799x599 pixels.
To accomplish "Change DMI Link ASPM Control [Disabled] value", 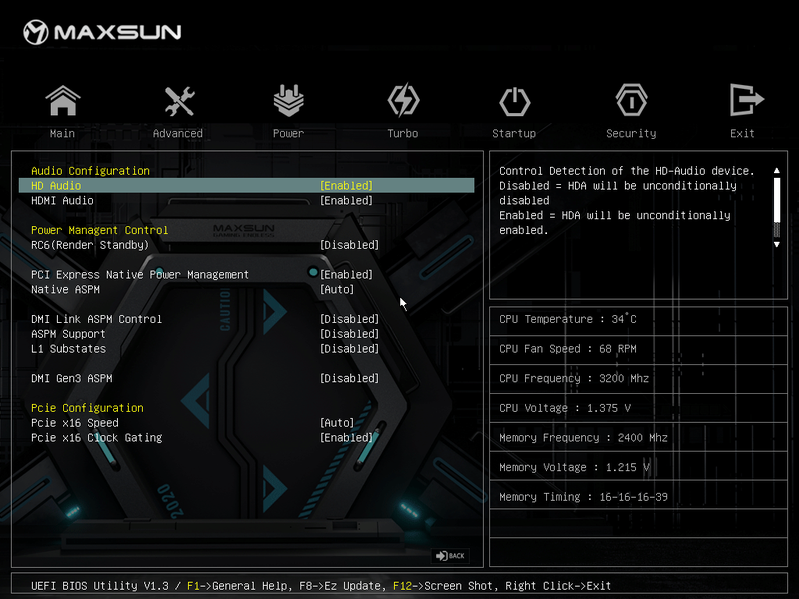I will pos(350,319).
